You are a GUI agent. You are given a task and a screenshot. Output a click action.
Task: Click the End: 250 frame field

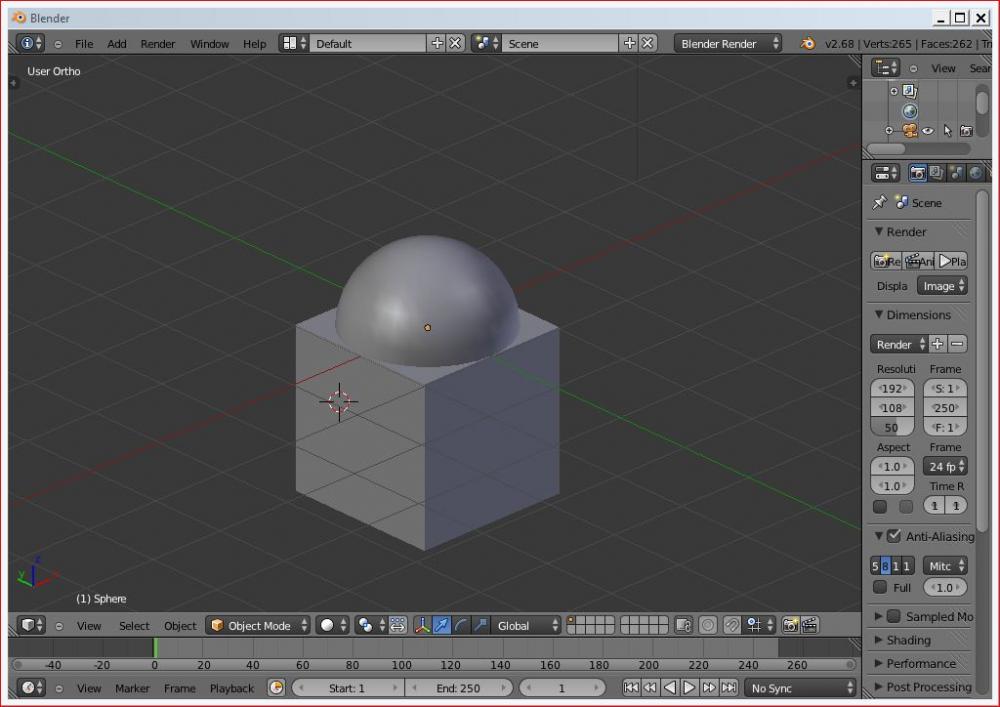click(458, 688)
